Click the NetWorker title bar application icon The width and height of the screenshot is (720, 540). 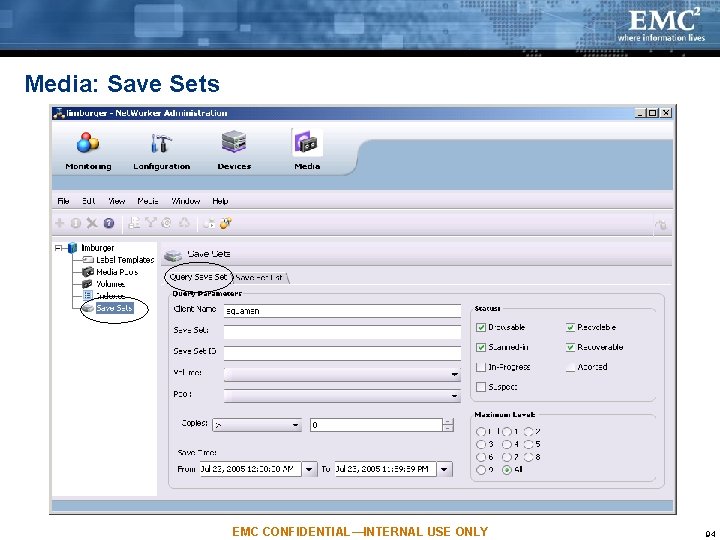[59, 113]
